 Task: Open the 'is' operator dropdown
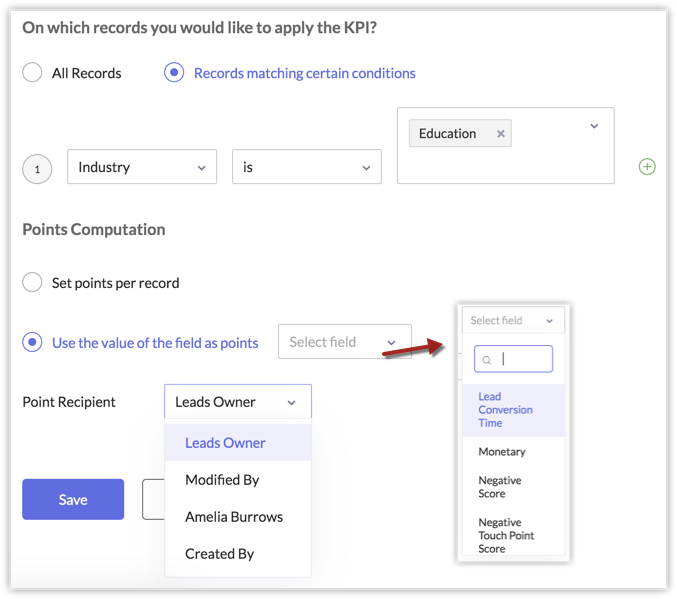(x=306, y=167)
